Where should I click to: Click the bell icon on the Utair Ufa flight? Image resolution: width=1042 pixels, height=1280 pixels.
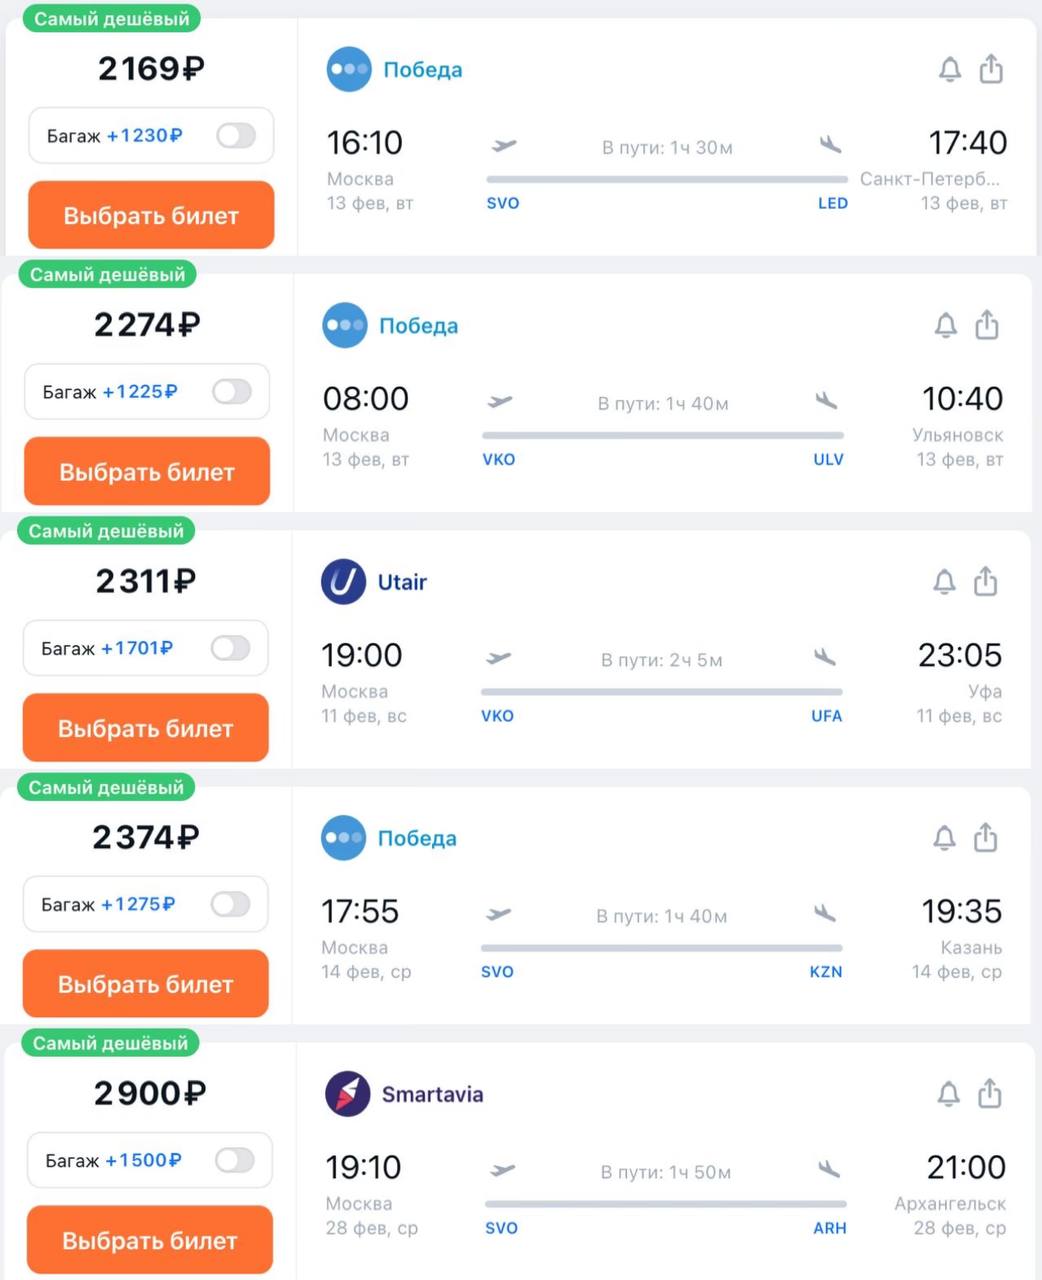point(944,582)
